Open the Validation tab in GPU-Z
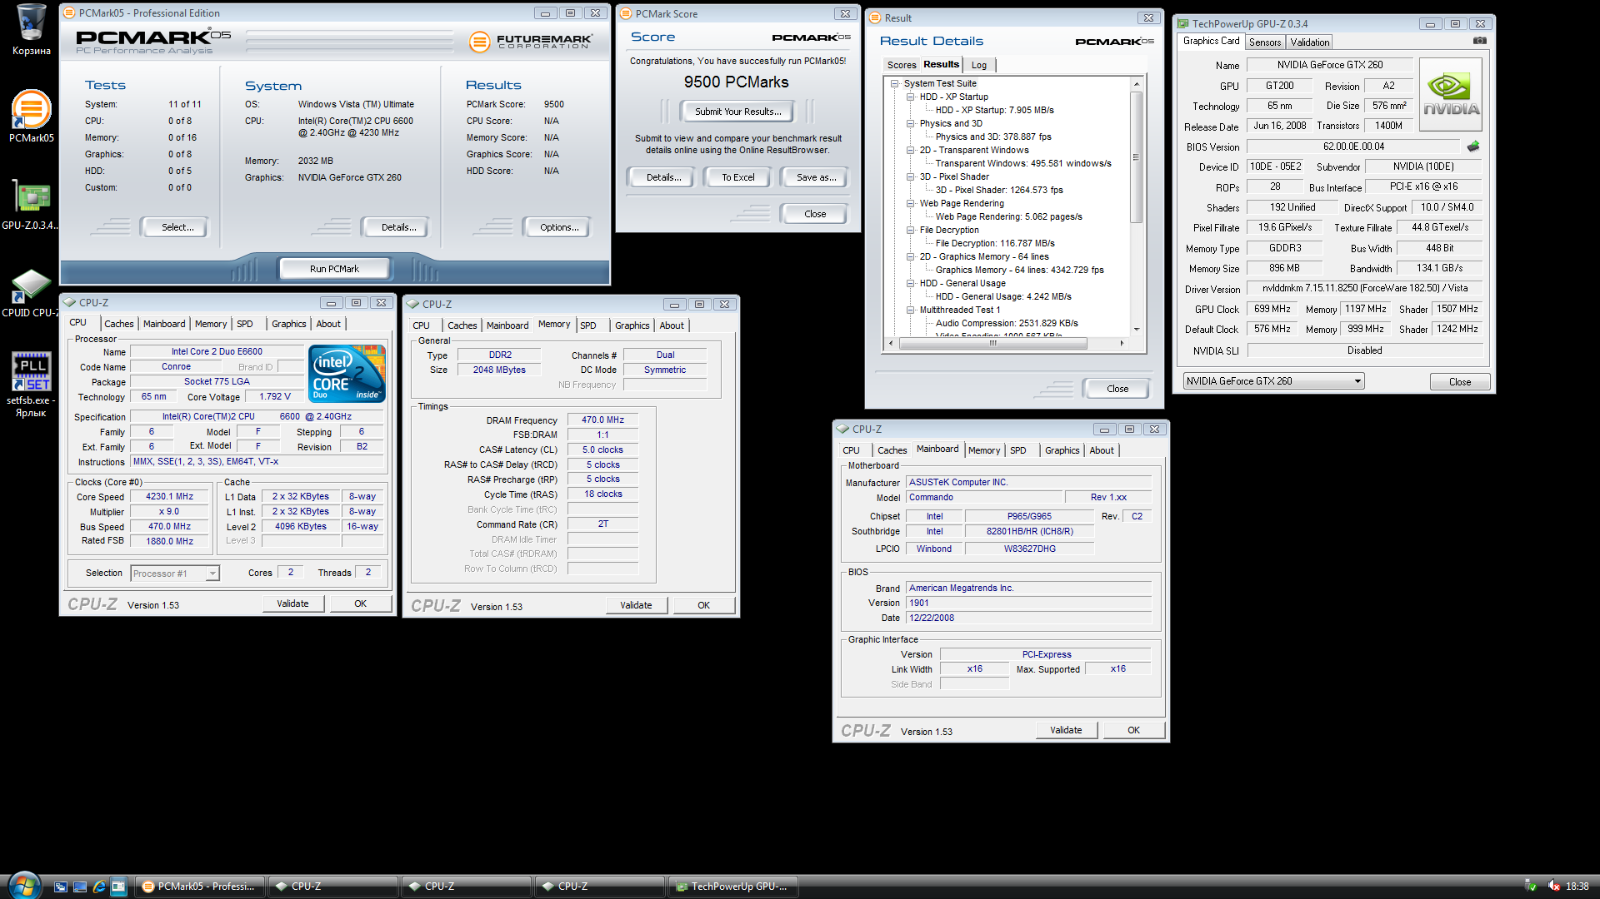Screen dimensions: 1600x899 pos(1309,42)
